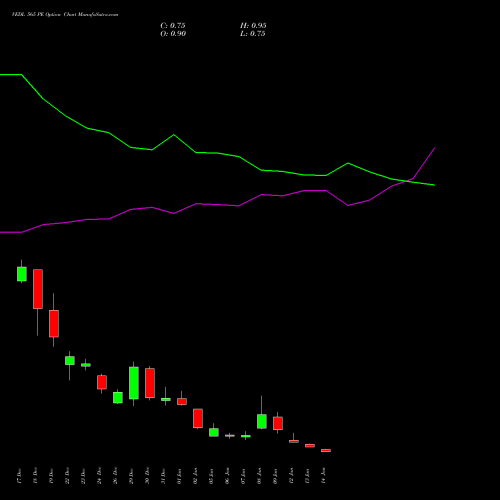
Task: Click the red candle for 19 Dec
Action: 54,324
